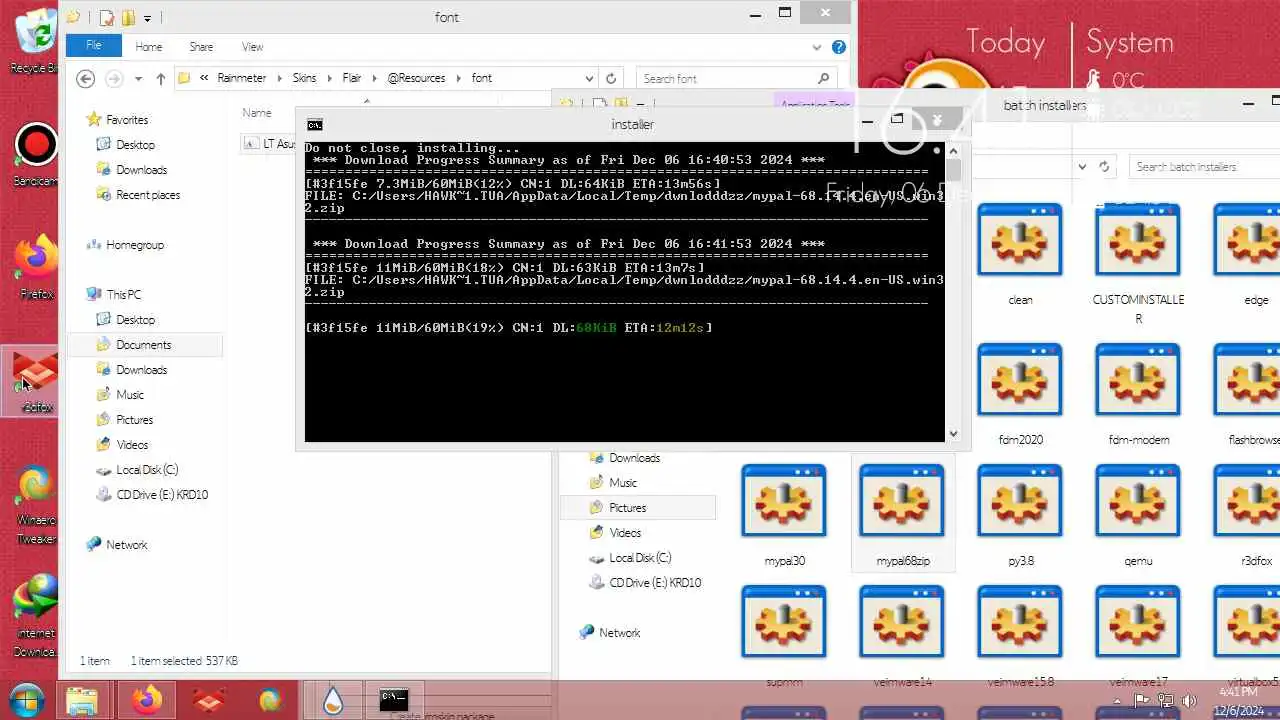Image resolution: width=1280 pixels, height=720 pixels.
Task: Refresh the batch installers window
Action: point(1104,167)
